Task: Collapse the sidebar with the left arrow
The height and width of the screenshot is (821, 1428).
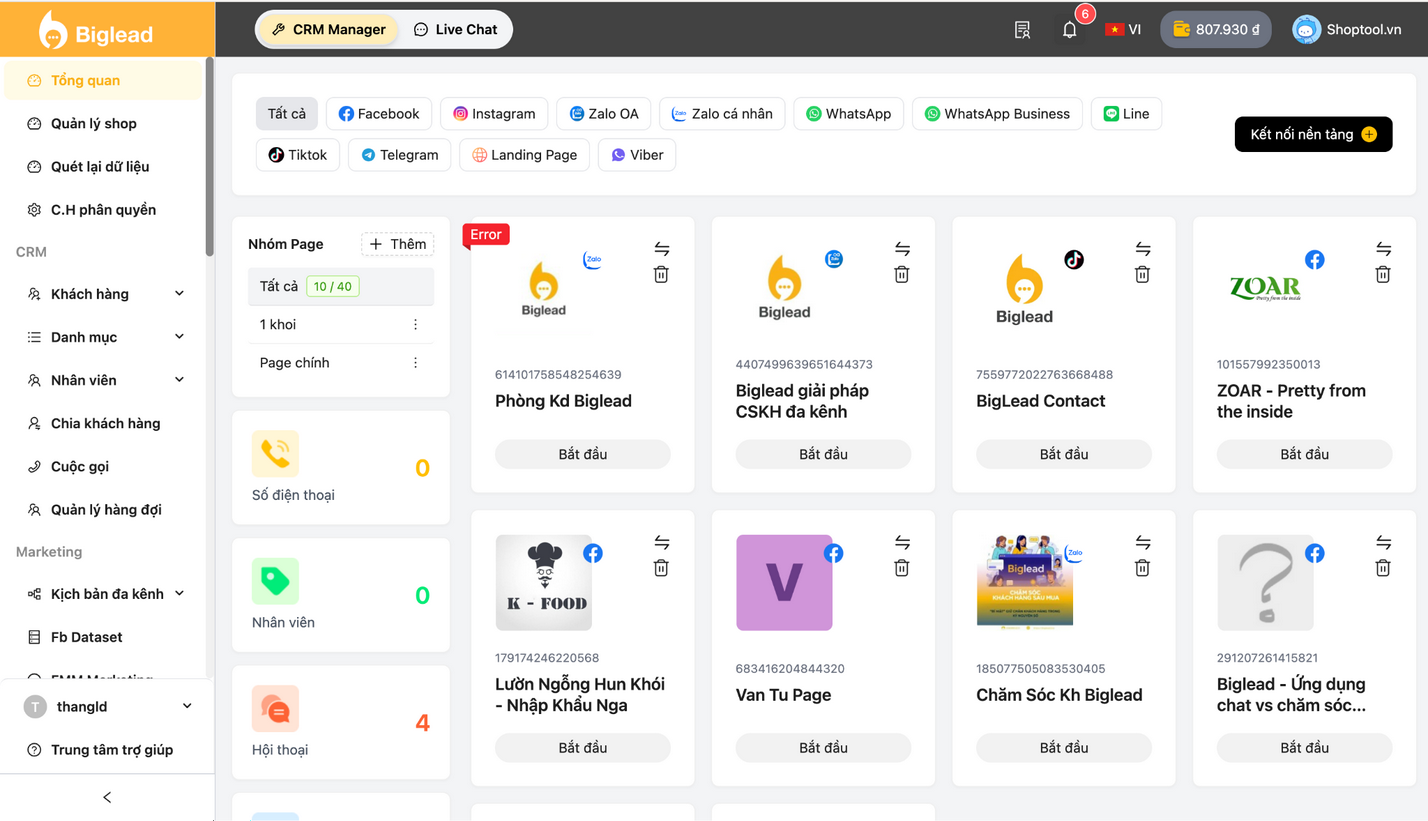Action: [x=107, y=798]
